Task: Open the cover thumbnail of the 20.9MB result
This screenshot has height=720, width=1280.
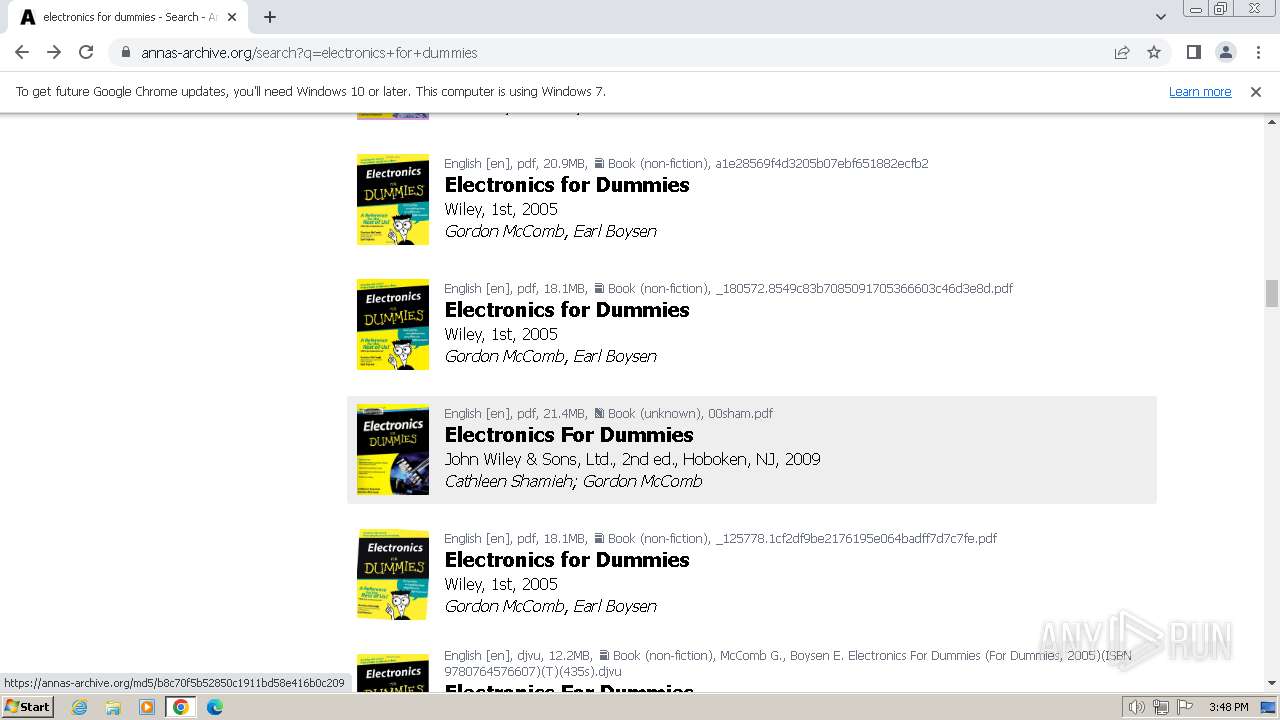Action: 393,199
